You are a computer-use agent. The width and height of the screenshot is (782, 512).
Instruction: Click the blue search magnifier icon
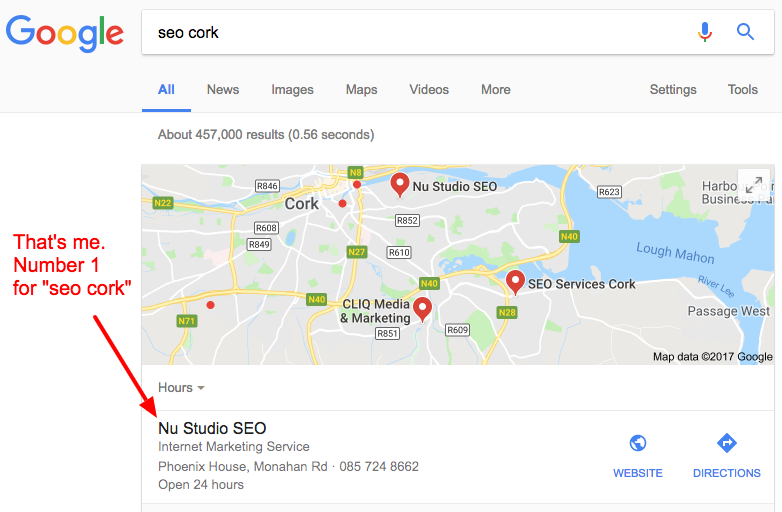click(745, 32)
